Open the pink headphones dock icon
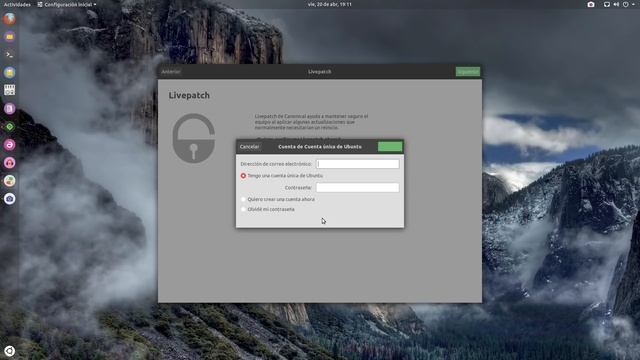 [x=9, y=162]
